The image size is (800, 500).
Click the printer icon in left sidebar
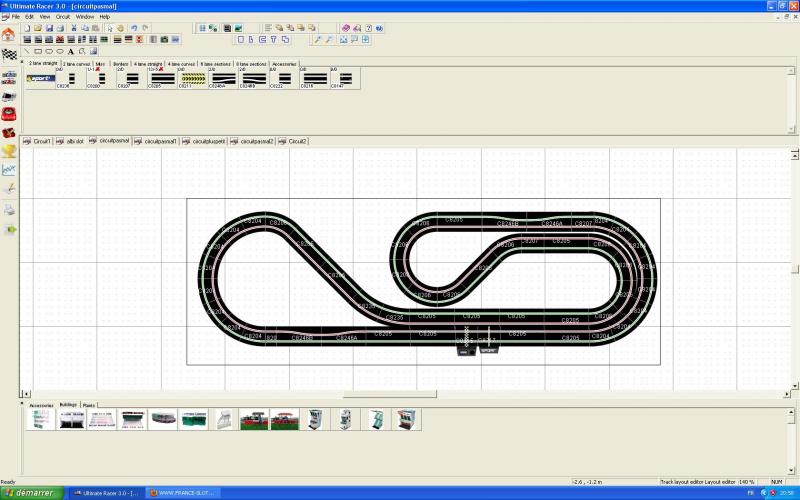click(9, 209)
